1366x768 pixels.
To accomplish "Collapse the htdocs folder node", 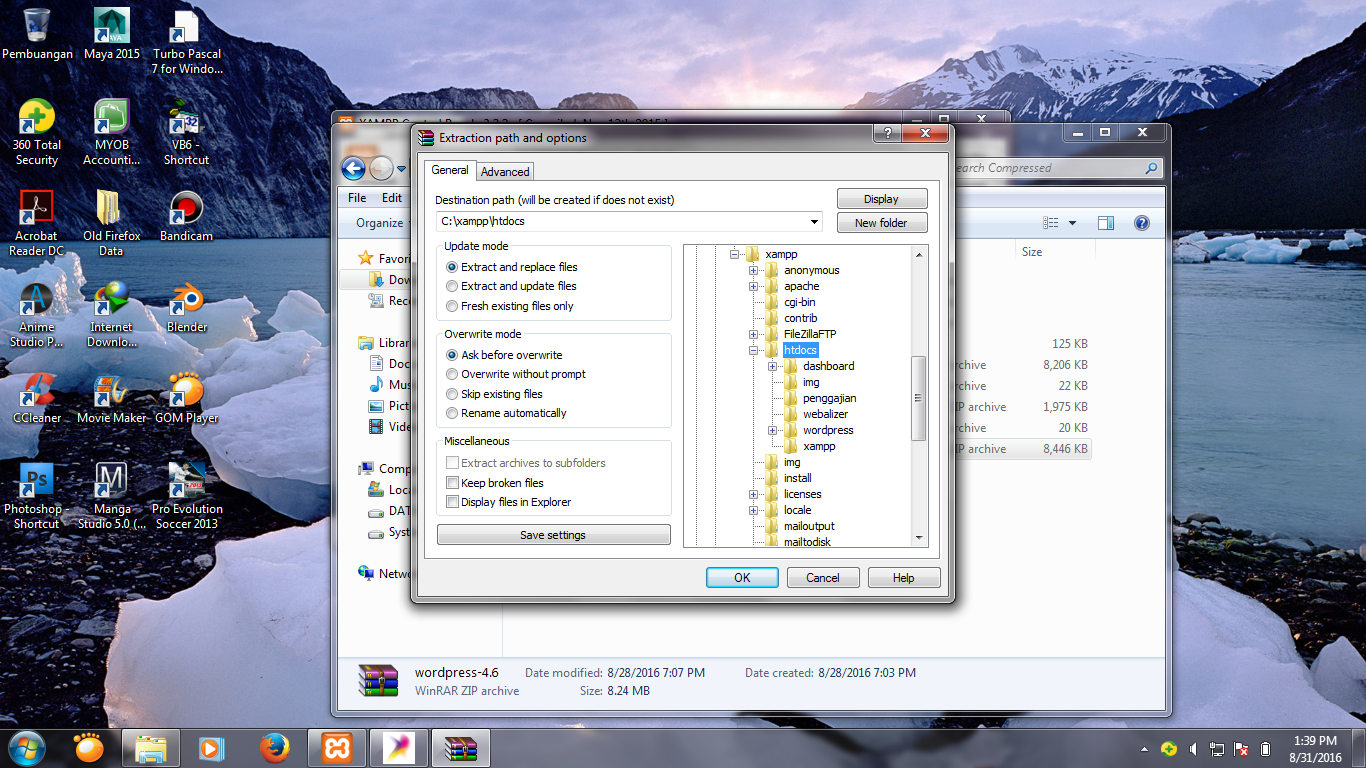I will [x=754, y=350].
